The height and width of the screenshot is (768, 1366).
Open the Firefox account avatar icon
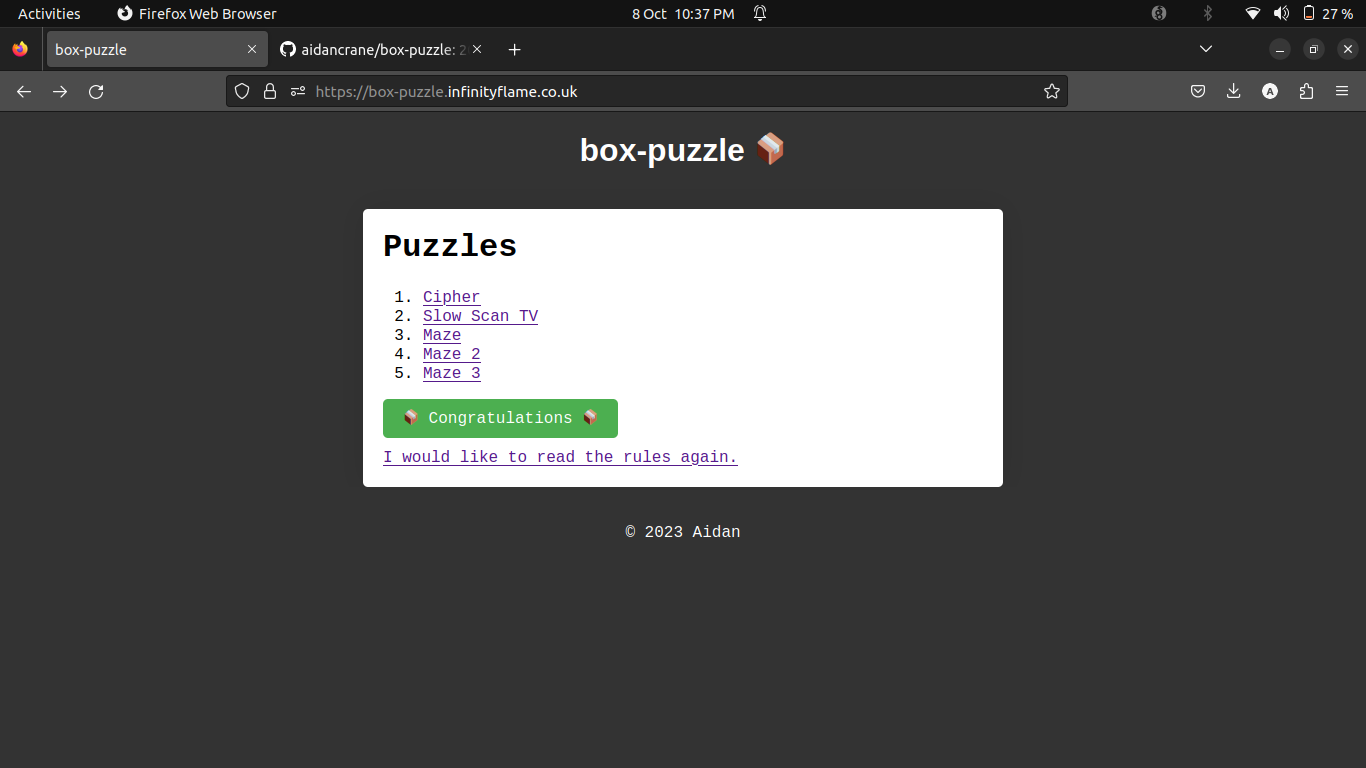coord(1270,91)
